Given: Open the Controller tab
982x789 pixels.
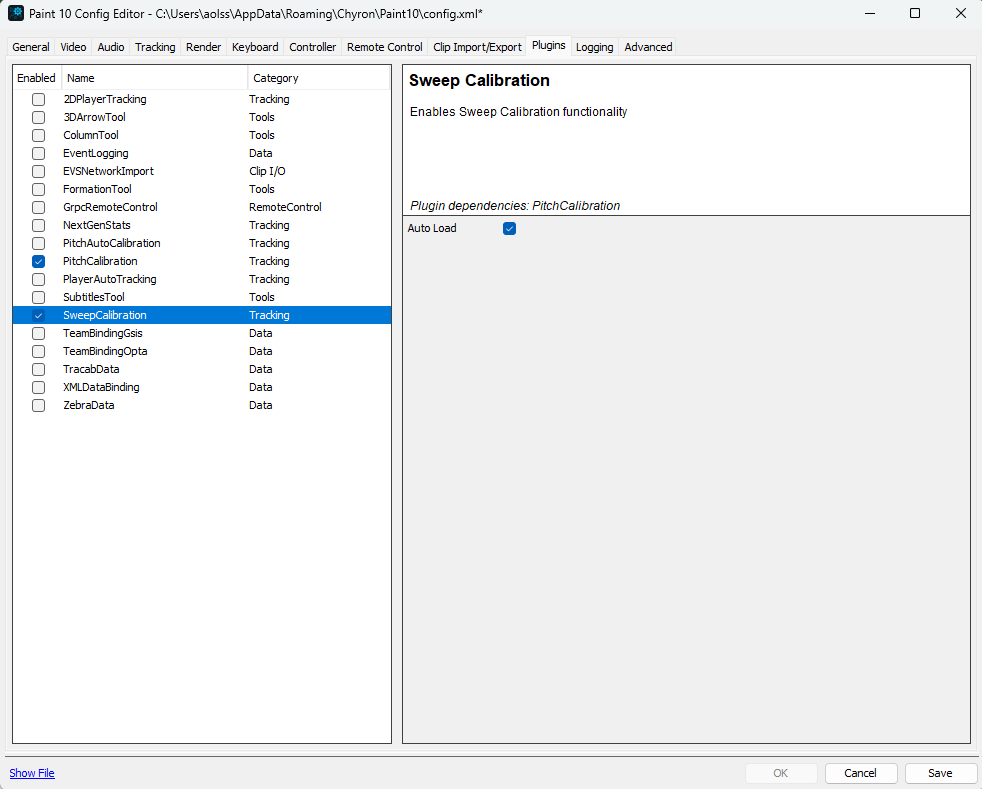Looking at the screenshot, I should [x=313, y=47].
